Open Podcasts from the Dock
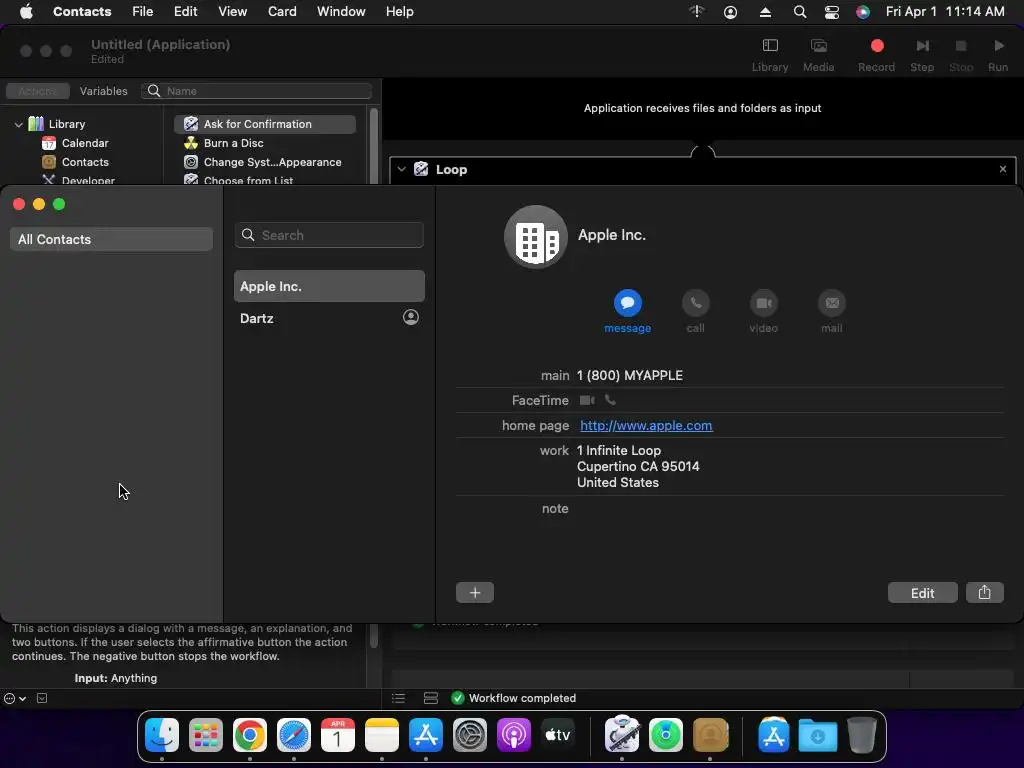This screenshot has height=768, width=1024. [x=513, y=735]
